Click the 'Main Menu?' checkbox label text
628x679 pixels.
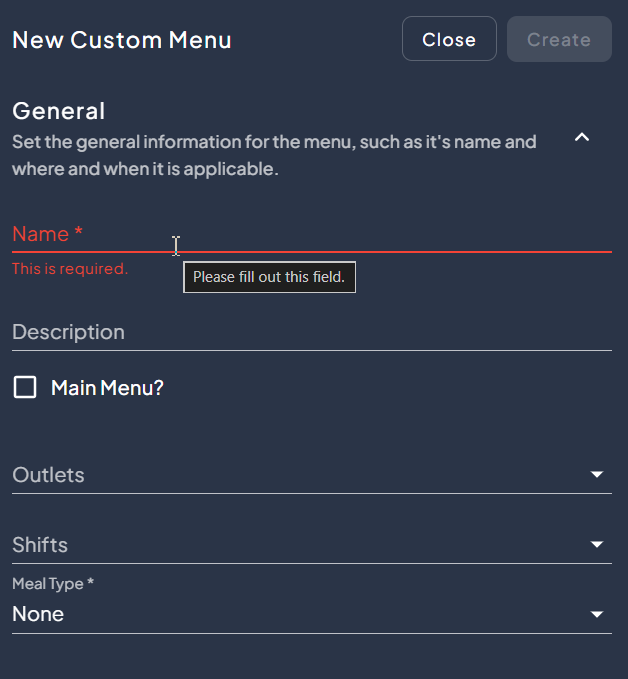pyautogui.click(x=107, y=388)
